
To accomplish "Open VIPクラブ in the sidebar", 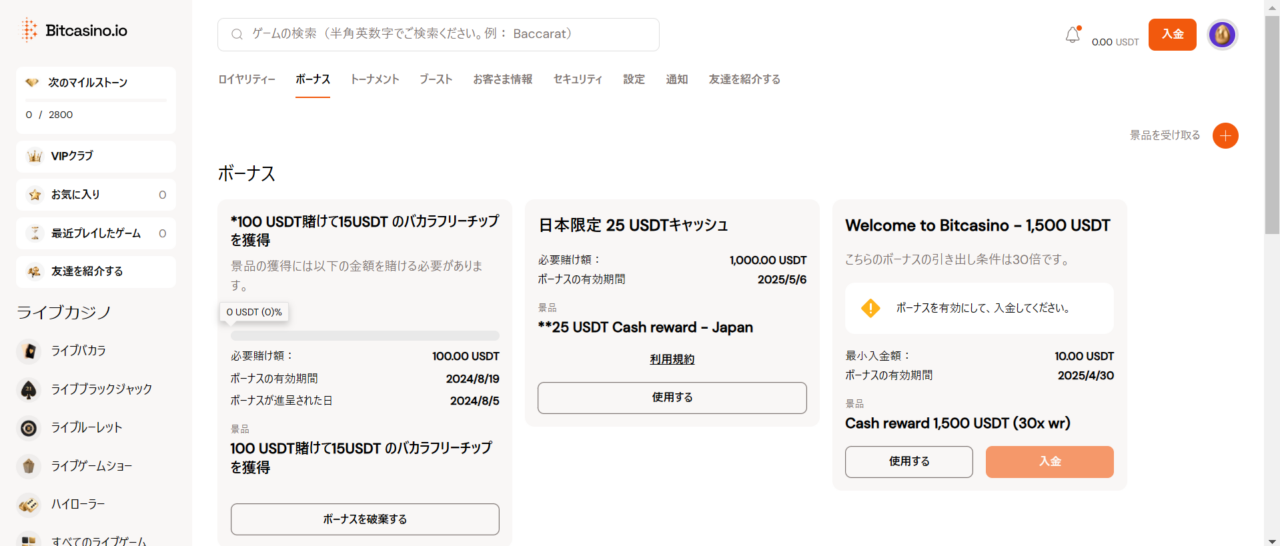I will (x=96, y=156).
